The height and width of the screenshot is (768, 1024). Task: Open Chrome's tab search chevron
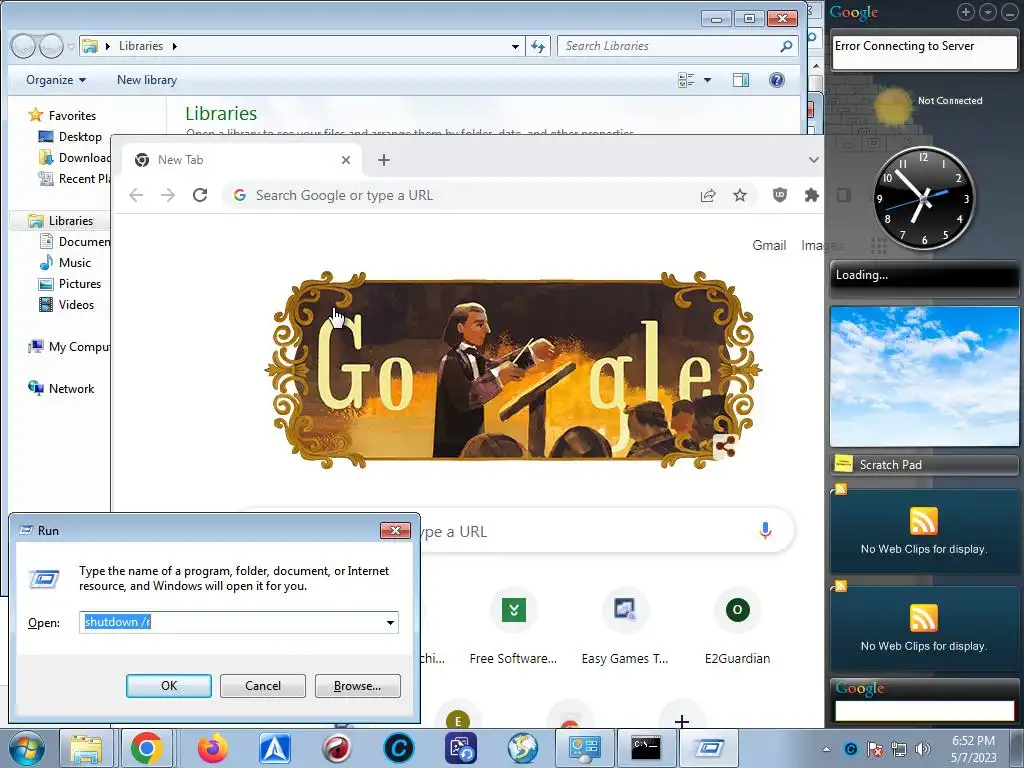(x=813, y=160)
